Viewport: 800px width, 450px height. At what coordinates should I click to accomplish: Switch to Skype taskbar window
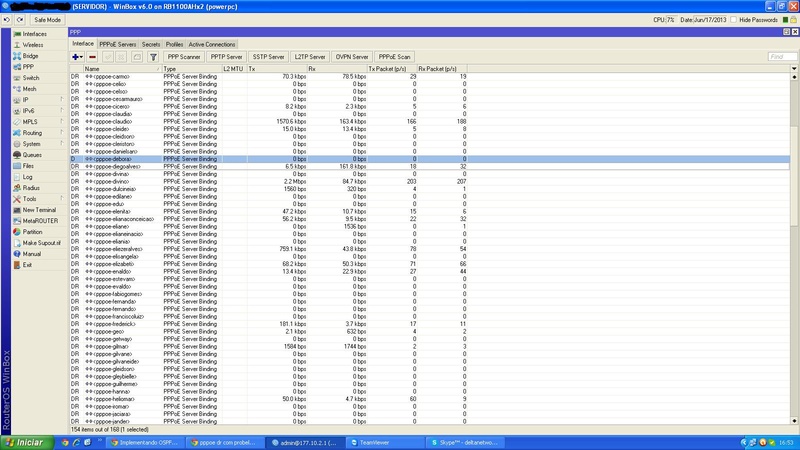[x=464, y=442]
